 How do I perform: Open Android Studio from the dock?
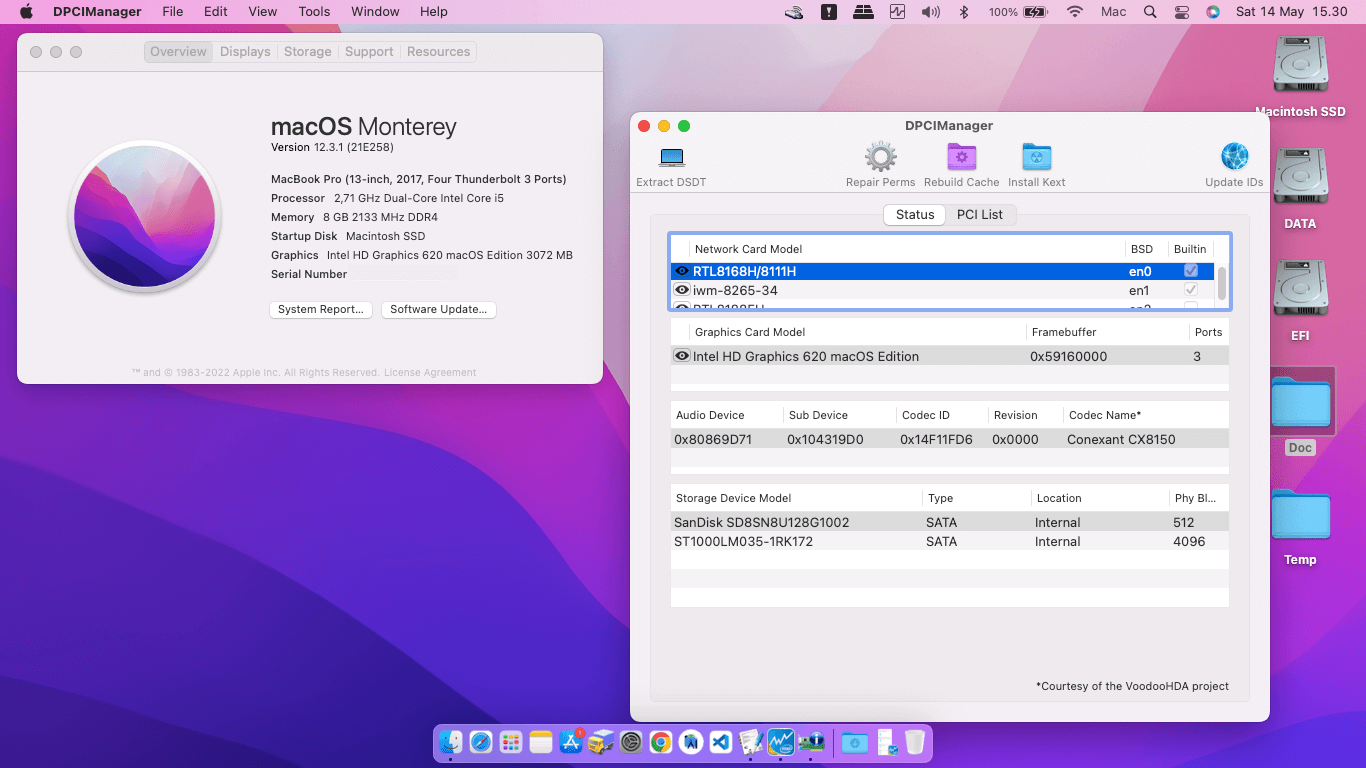pos(690,742)
